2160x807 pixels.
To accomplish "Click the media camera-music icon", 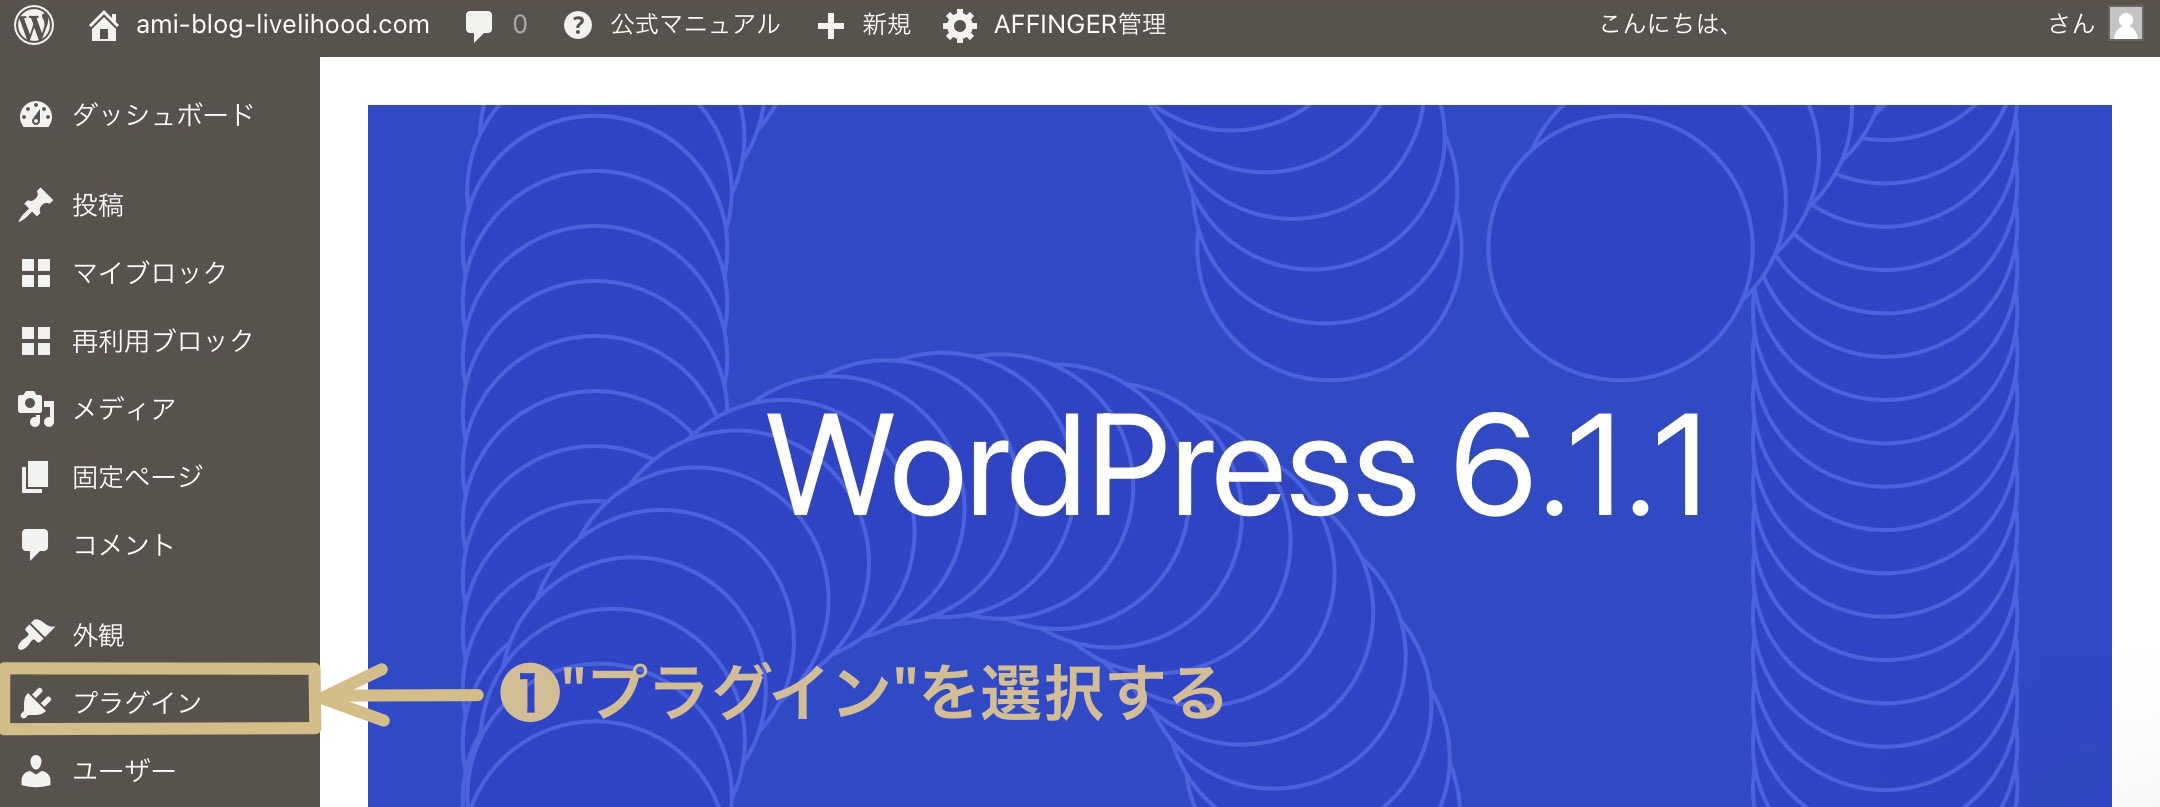I will (x=36, y=409).
